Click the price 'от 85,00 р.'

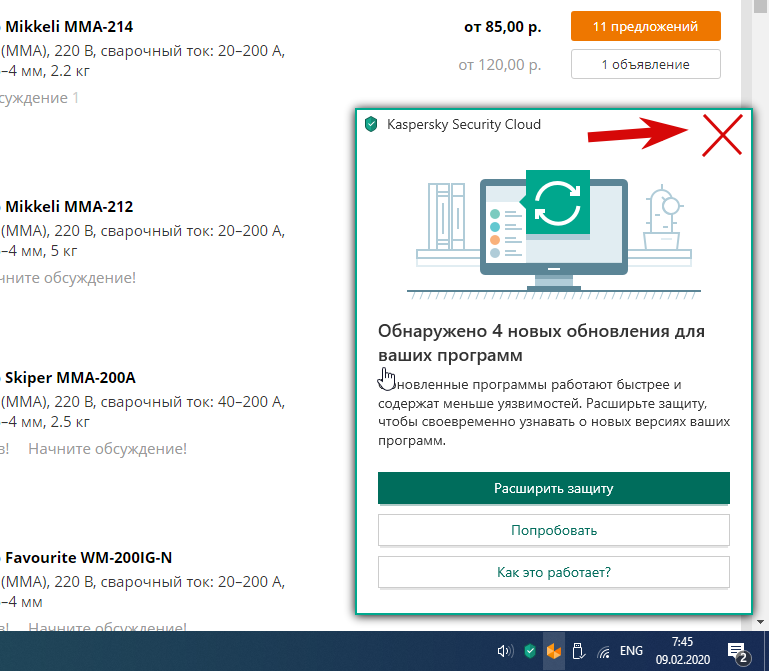[503, 27]
